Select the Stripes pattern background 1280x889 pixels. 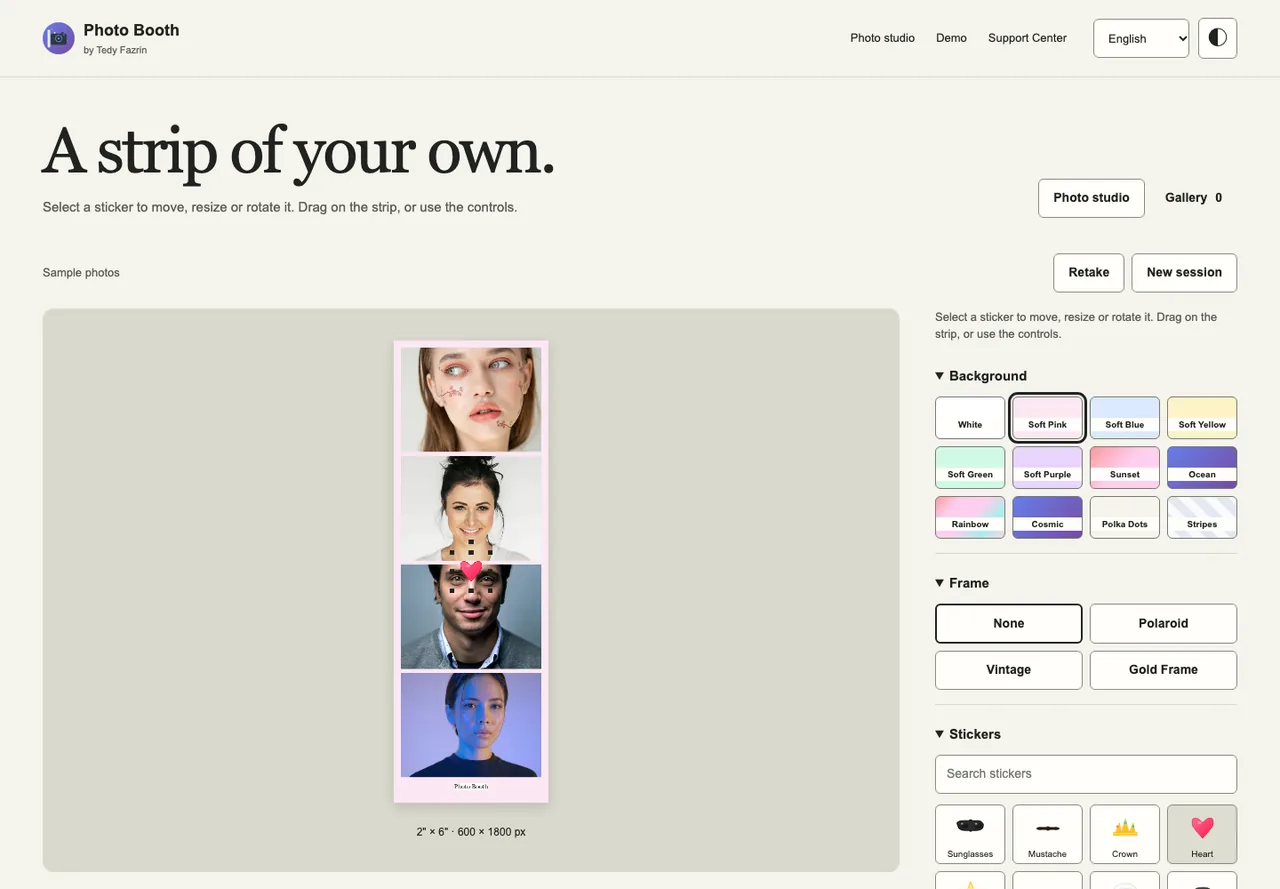click(1202, 518)
